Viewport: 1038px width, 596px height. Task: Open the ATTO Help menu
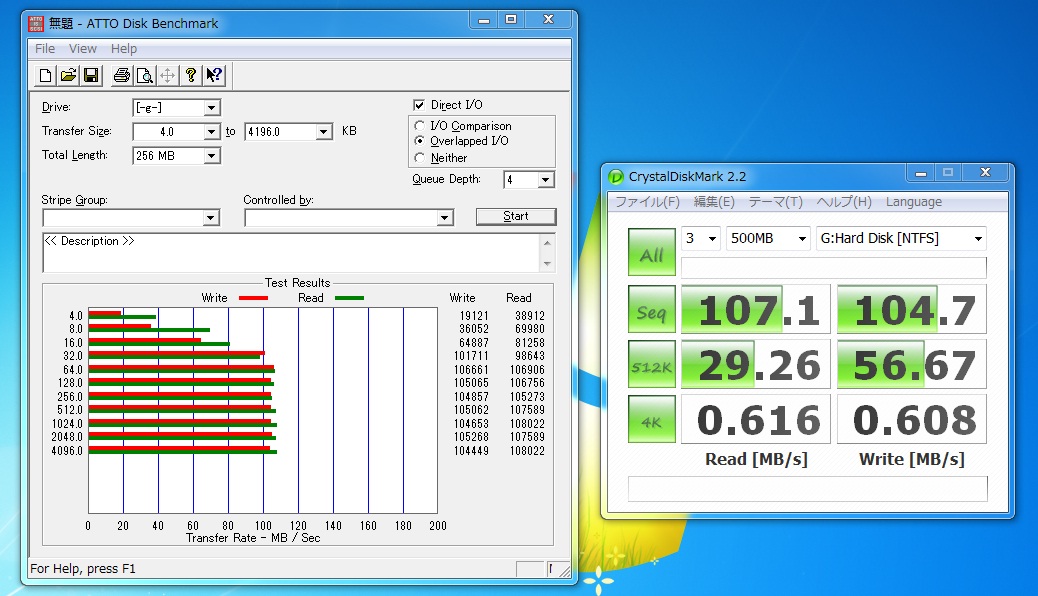[124, 49]
